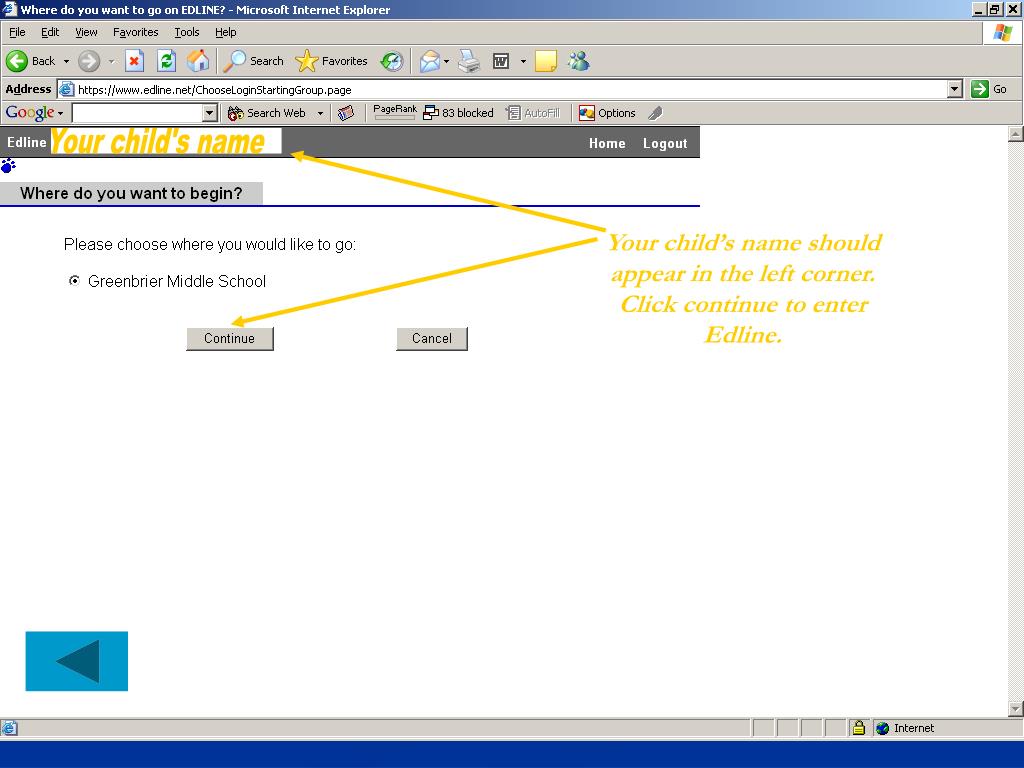Open the Help menu
This screenshot has width=1024, height=768.
[x=225, y=32]
